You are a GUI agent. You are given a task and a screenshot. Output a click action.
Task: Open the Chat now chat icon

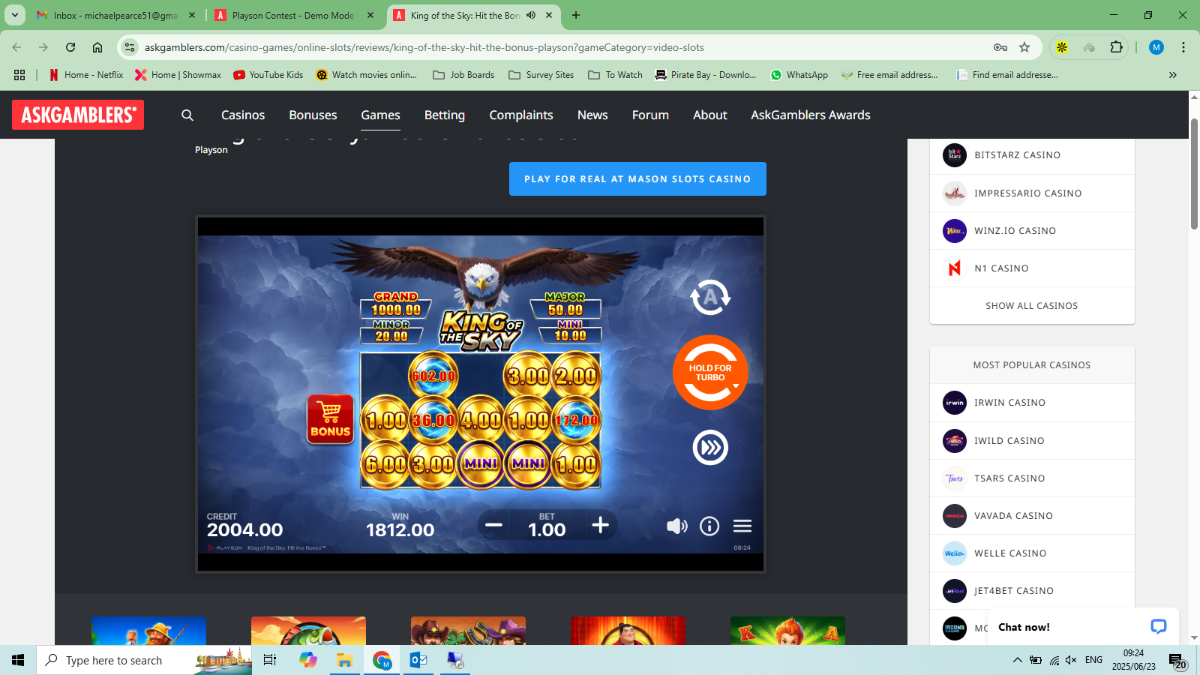pyautogui.click(x=1158, y=627)
